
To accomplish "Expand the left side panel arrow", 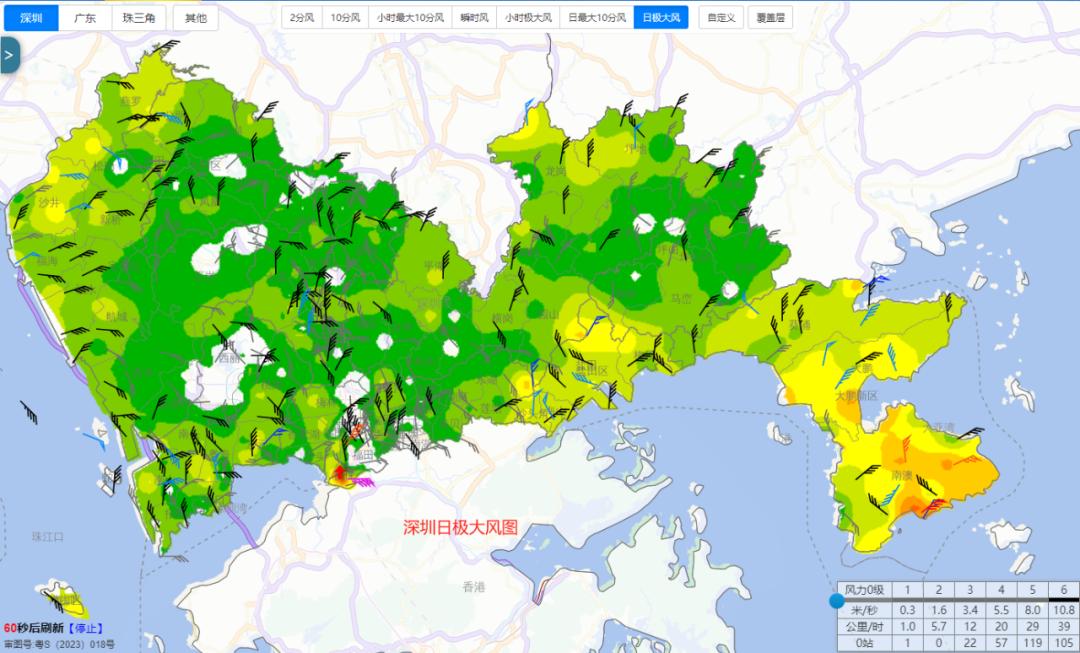I will click(x=9, y=55).
